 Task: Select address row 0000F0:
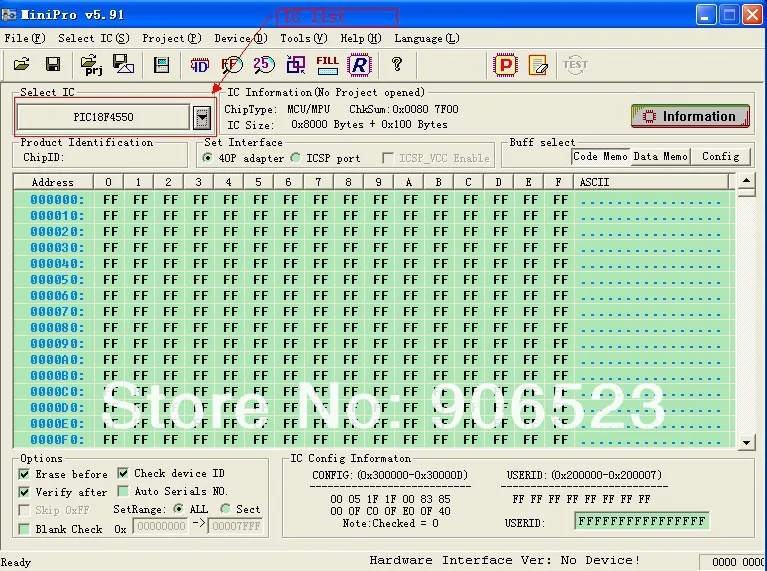(x=57, y=439)
